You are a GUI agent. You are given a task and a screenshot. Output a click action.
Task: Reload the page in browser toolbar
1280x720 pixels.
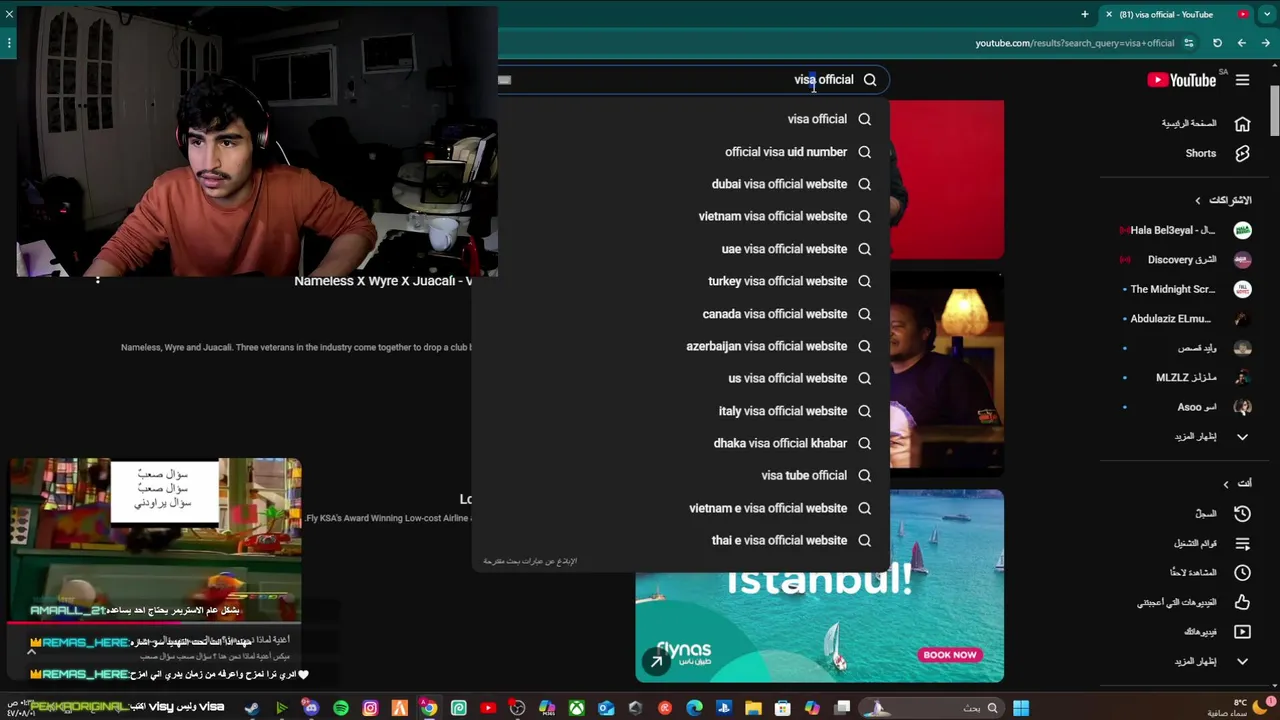click(x=1217, y=43)
